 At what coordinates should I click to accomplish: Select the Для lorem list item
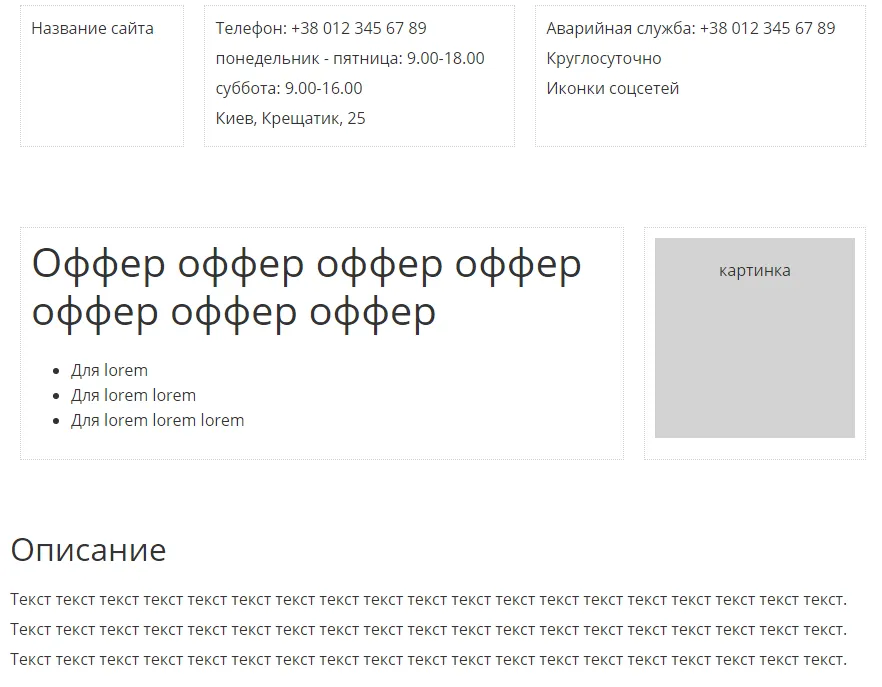[110, 369]
